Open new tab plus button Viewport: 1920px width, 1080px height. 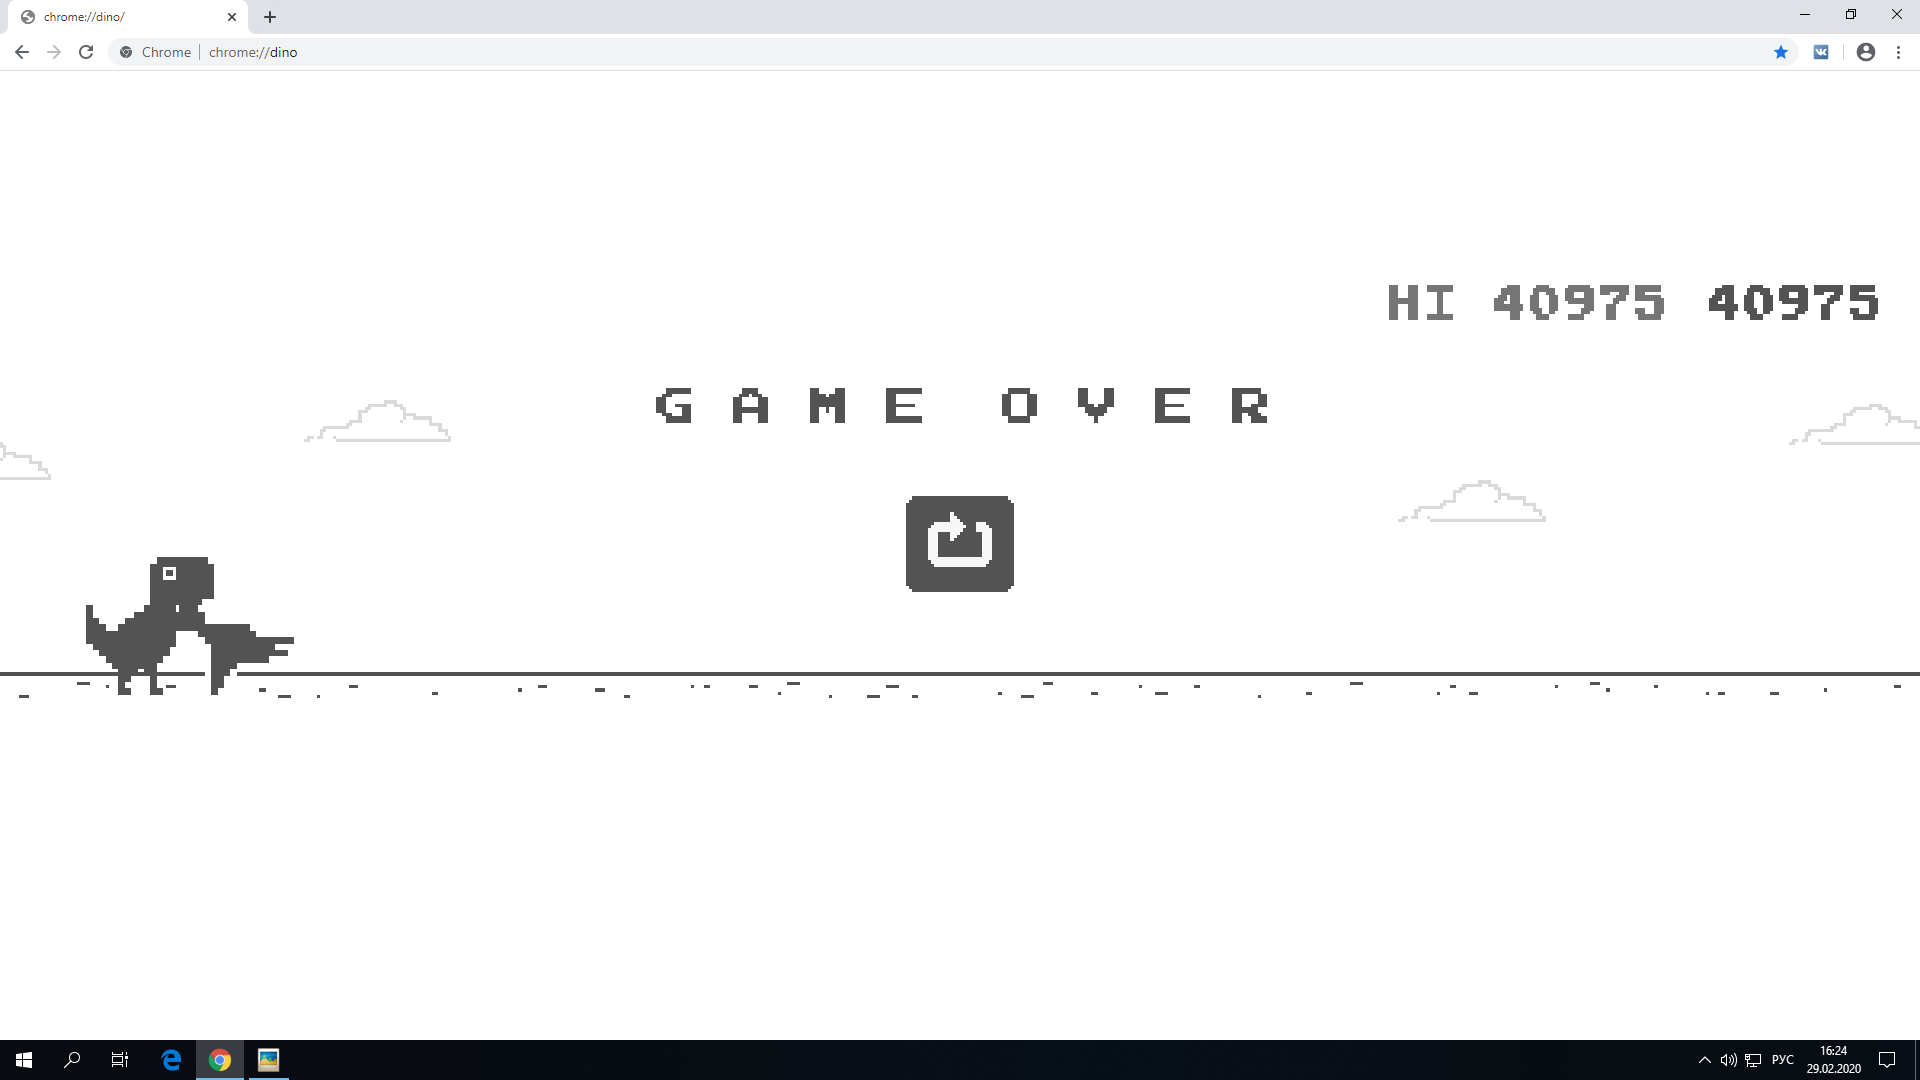(270, 17)
